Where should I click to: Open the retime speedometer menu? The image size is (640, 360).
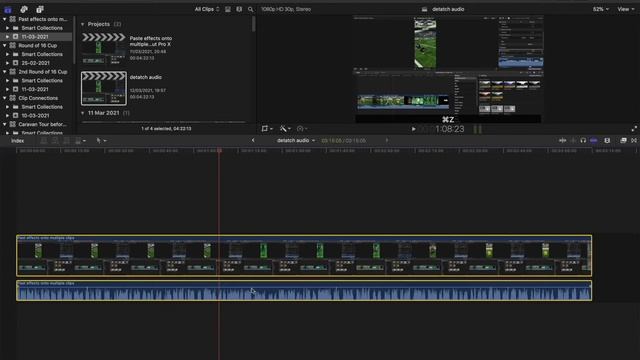point(302,129)
